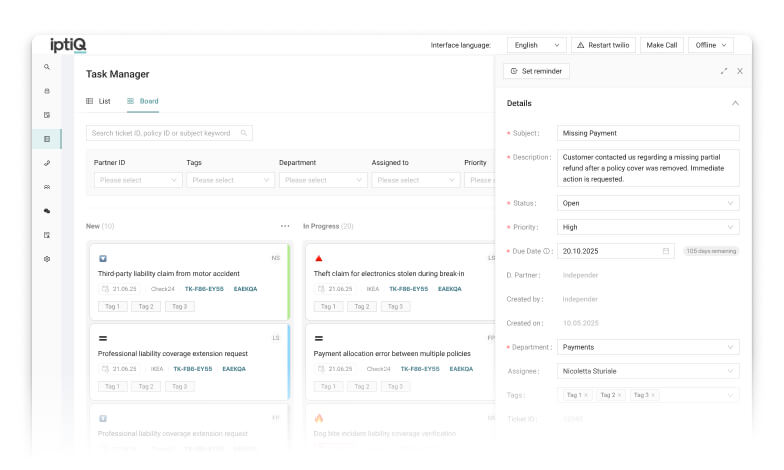Image resolution: width=784 pixels, height=470 pixels.
Task: Switch to the Board tab
Action: (143, 101)
